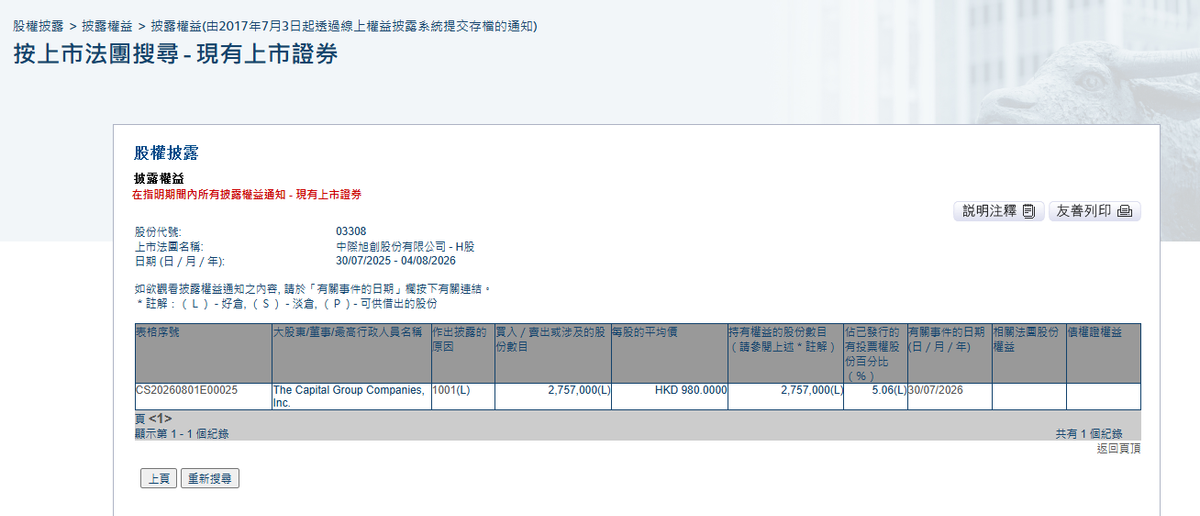Open the 30/07/2026 event date link
Screen dimensions: 1200x516
[x=935, y=390]
